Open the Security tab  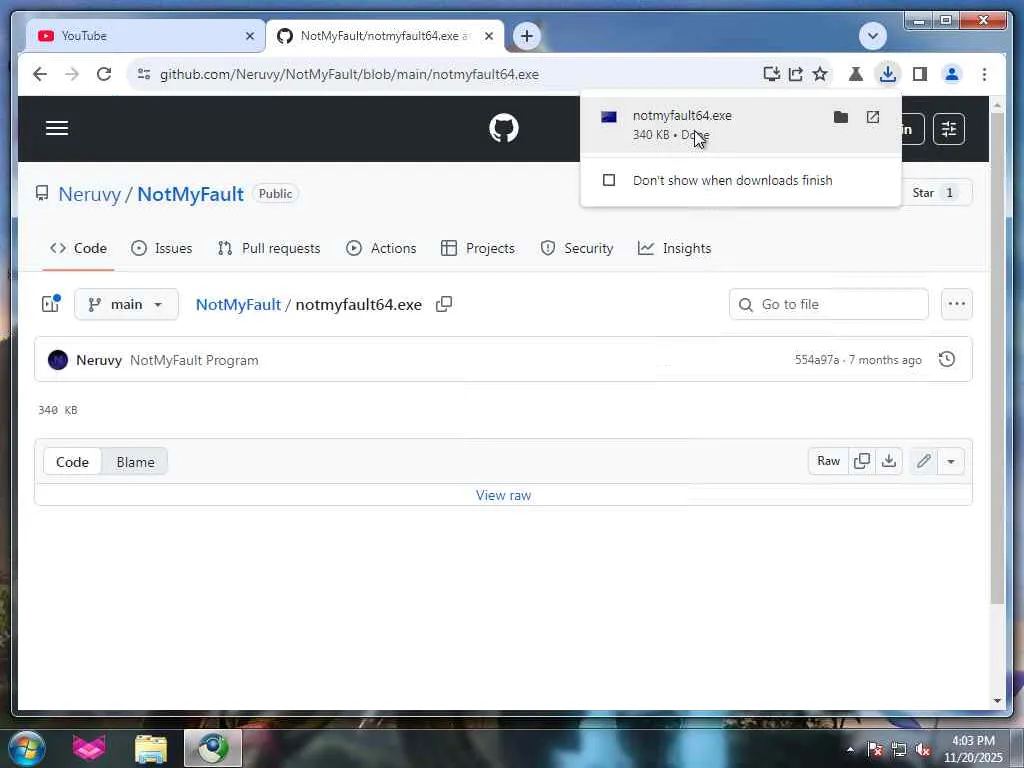click(x=577, y=248)
